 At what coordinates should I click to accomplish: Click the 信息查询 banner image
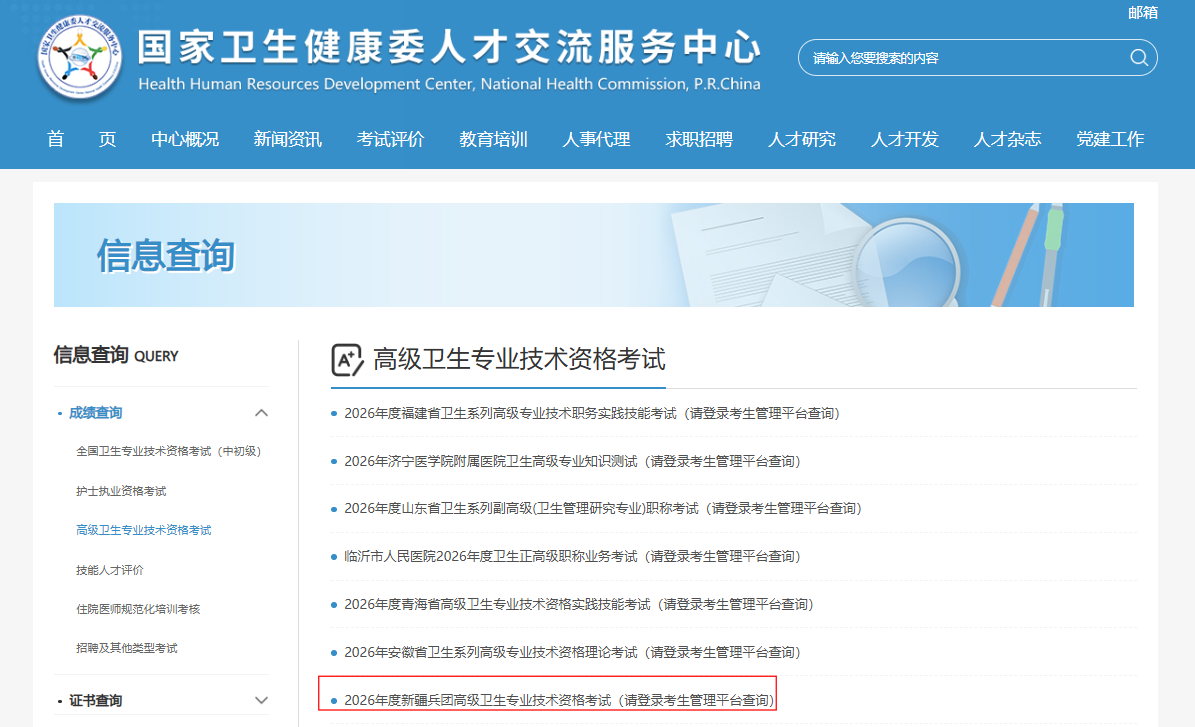coord(594,255)
